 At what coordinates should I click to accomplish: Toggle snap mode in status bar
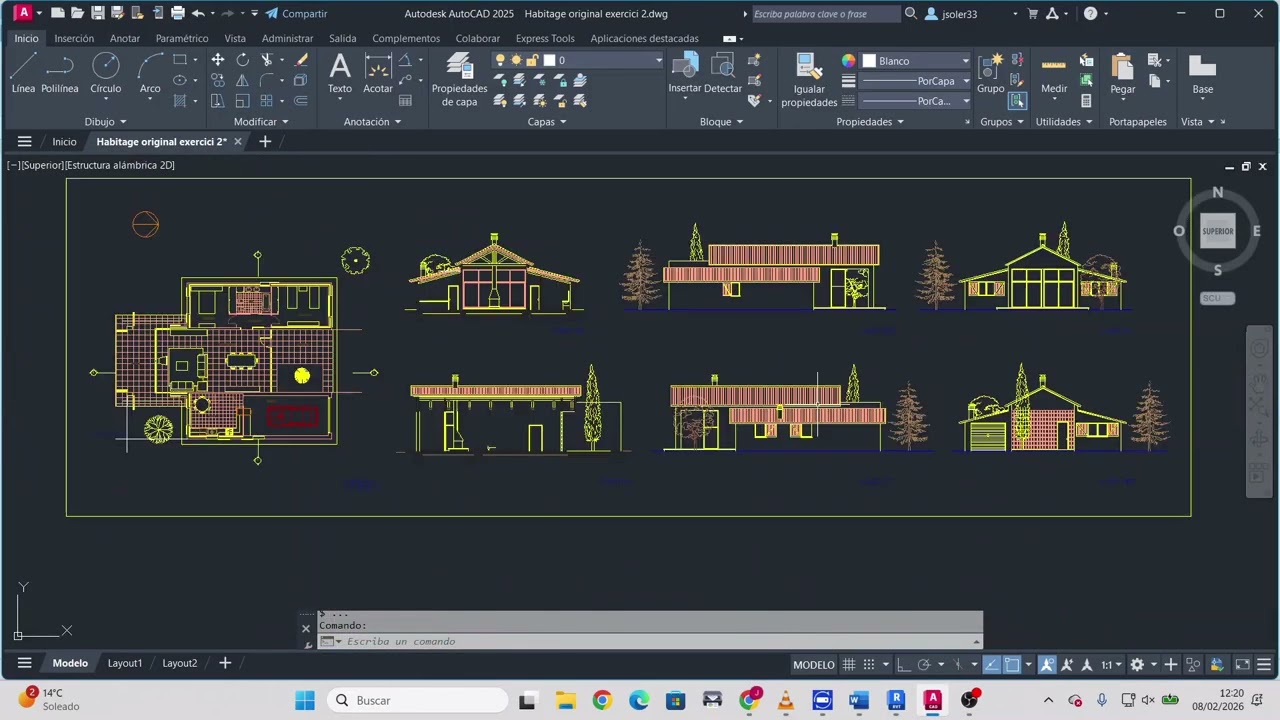pyautogui.click(x=869, y=665)
